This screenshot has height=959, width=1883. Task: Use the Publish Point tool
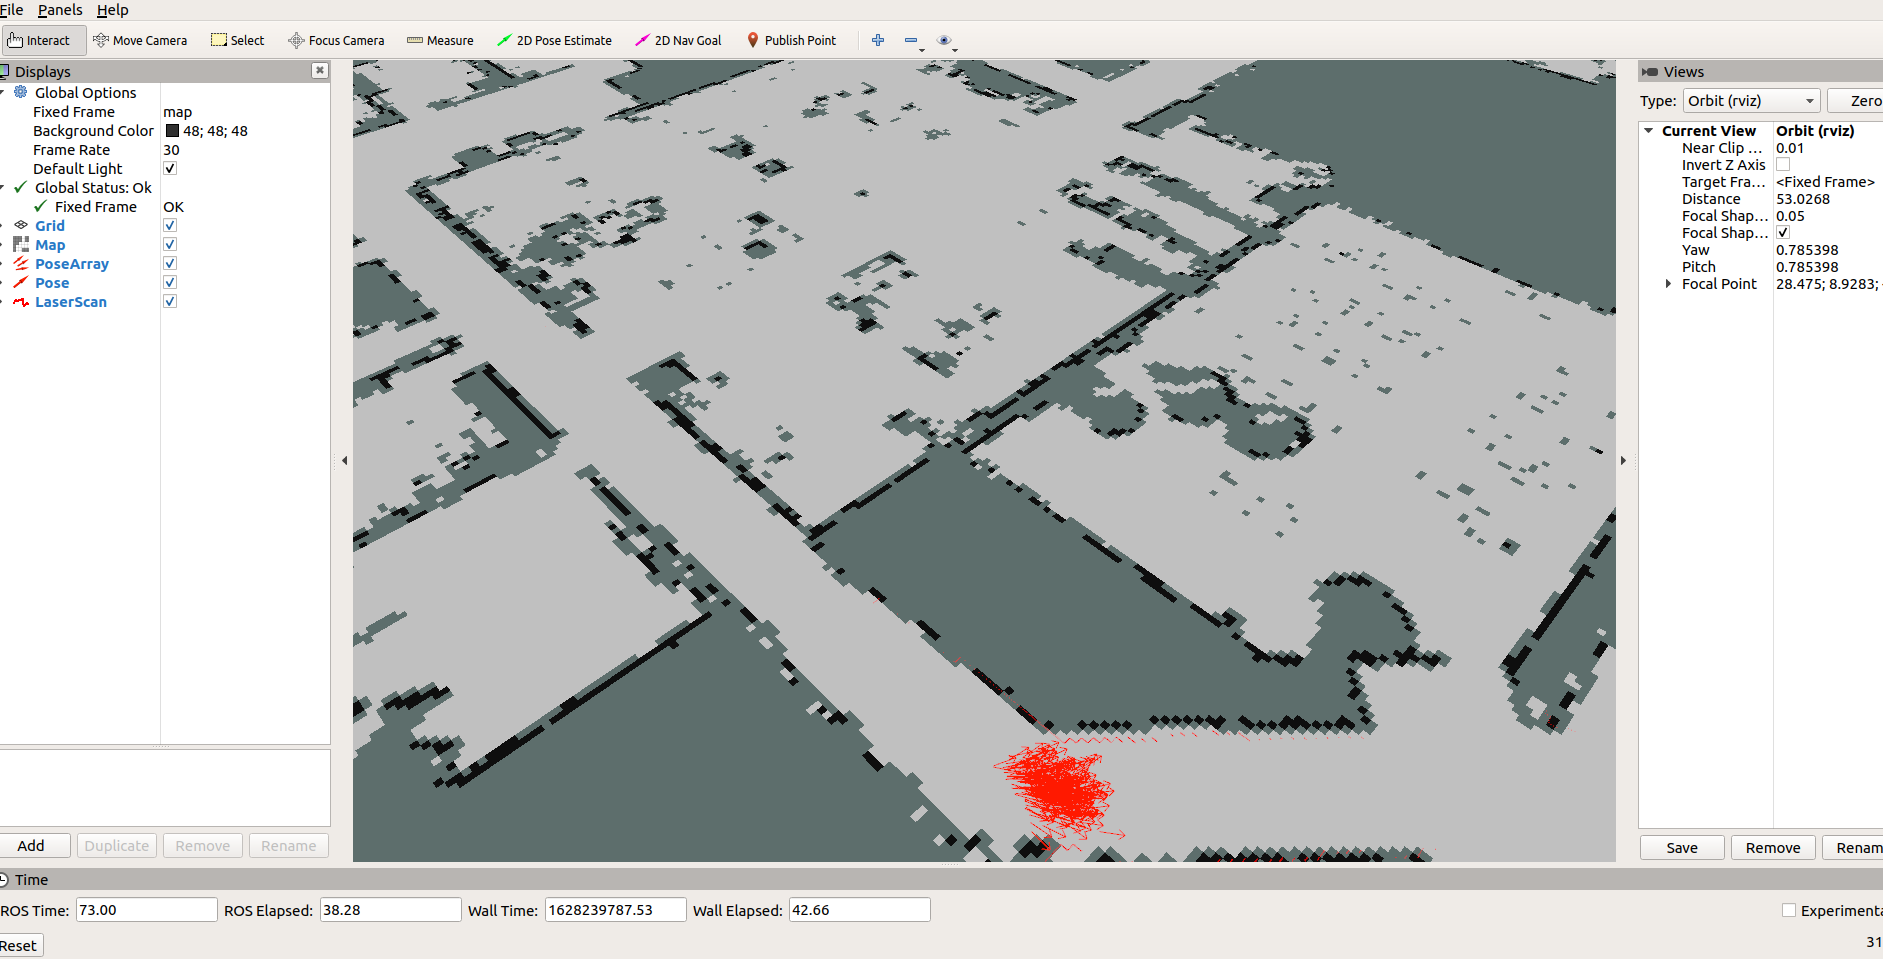[x=792, y=40]
